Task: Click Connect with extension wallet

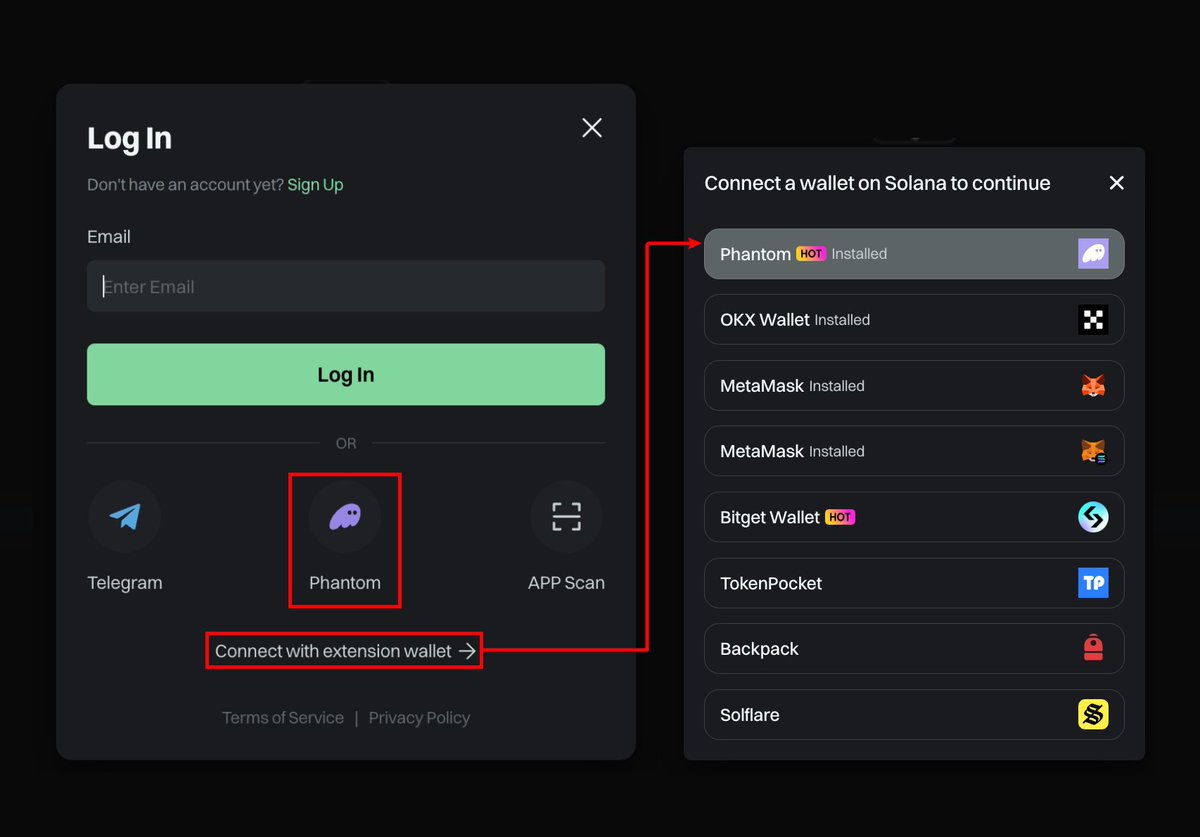Action: click(333, 651)
